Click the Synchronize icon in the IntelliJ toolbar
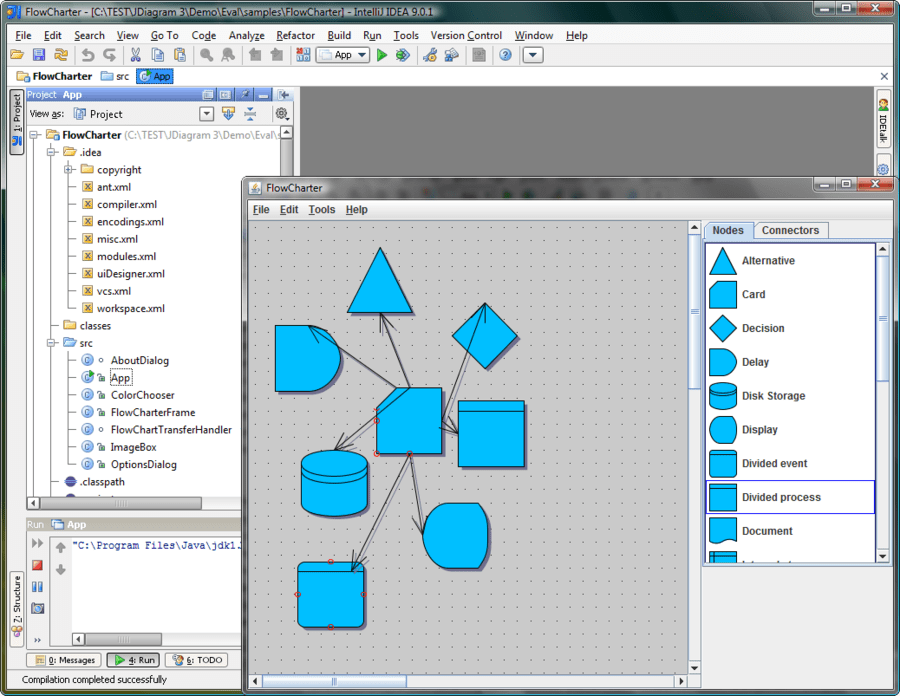Viewport: 900px width, 696px height. (61, 55)
